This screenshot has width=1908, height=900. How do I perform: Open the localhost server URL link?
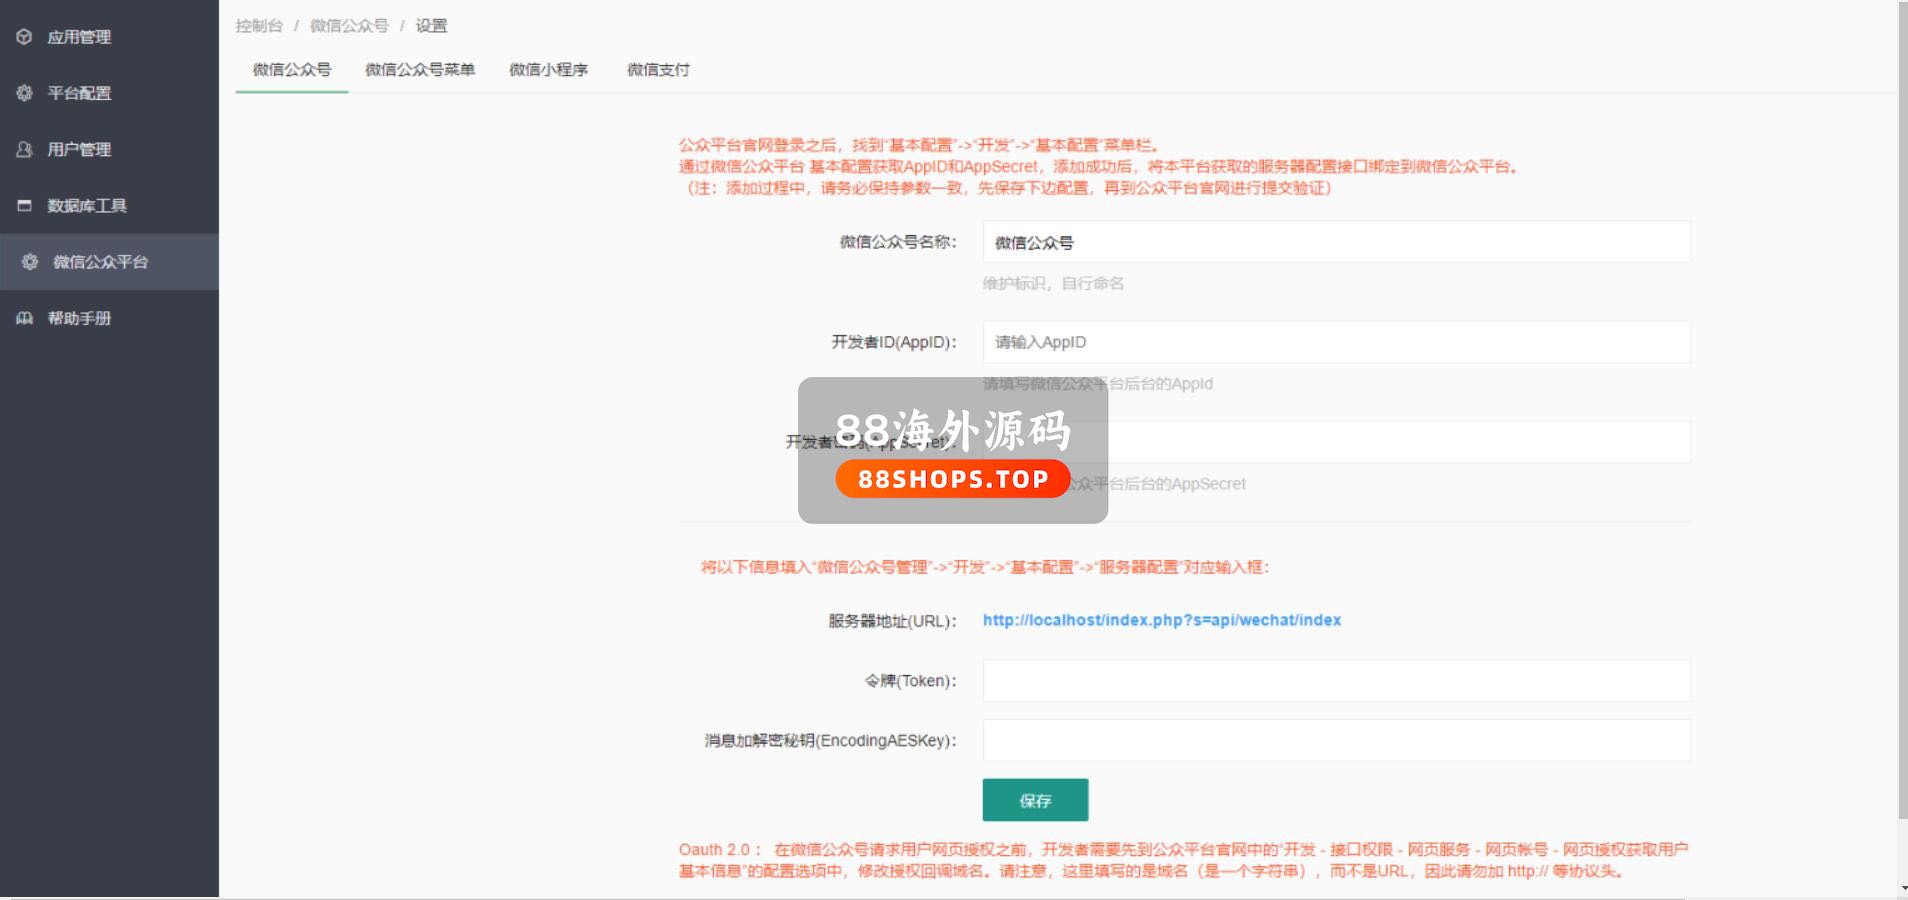tap(1161, 620)
